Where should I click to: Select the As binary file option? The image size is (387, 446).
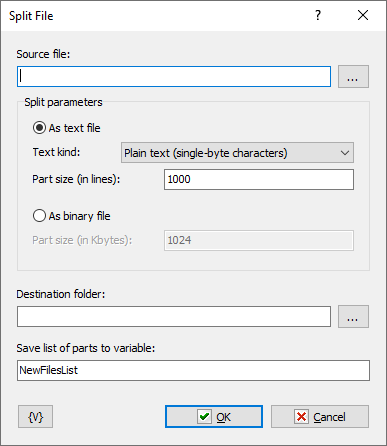(71, 216)
